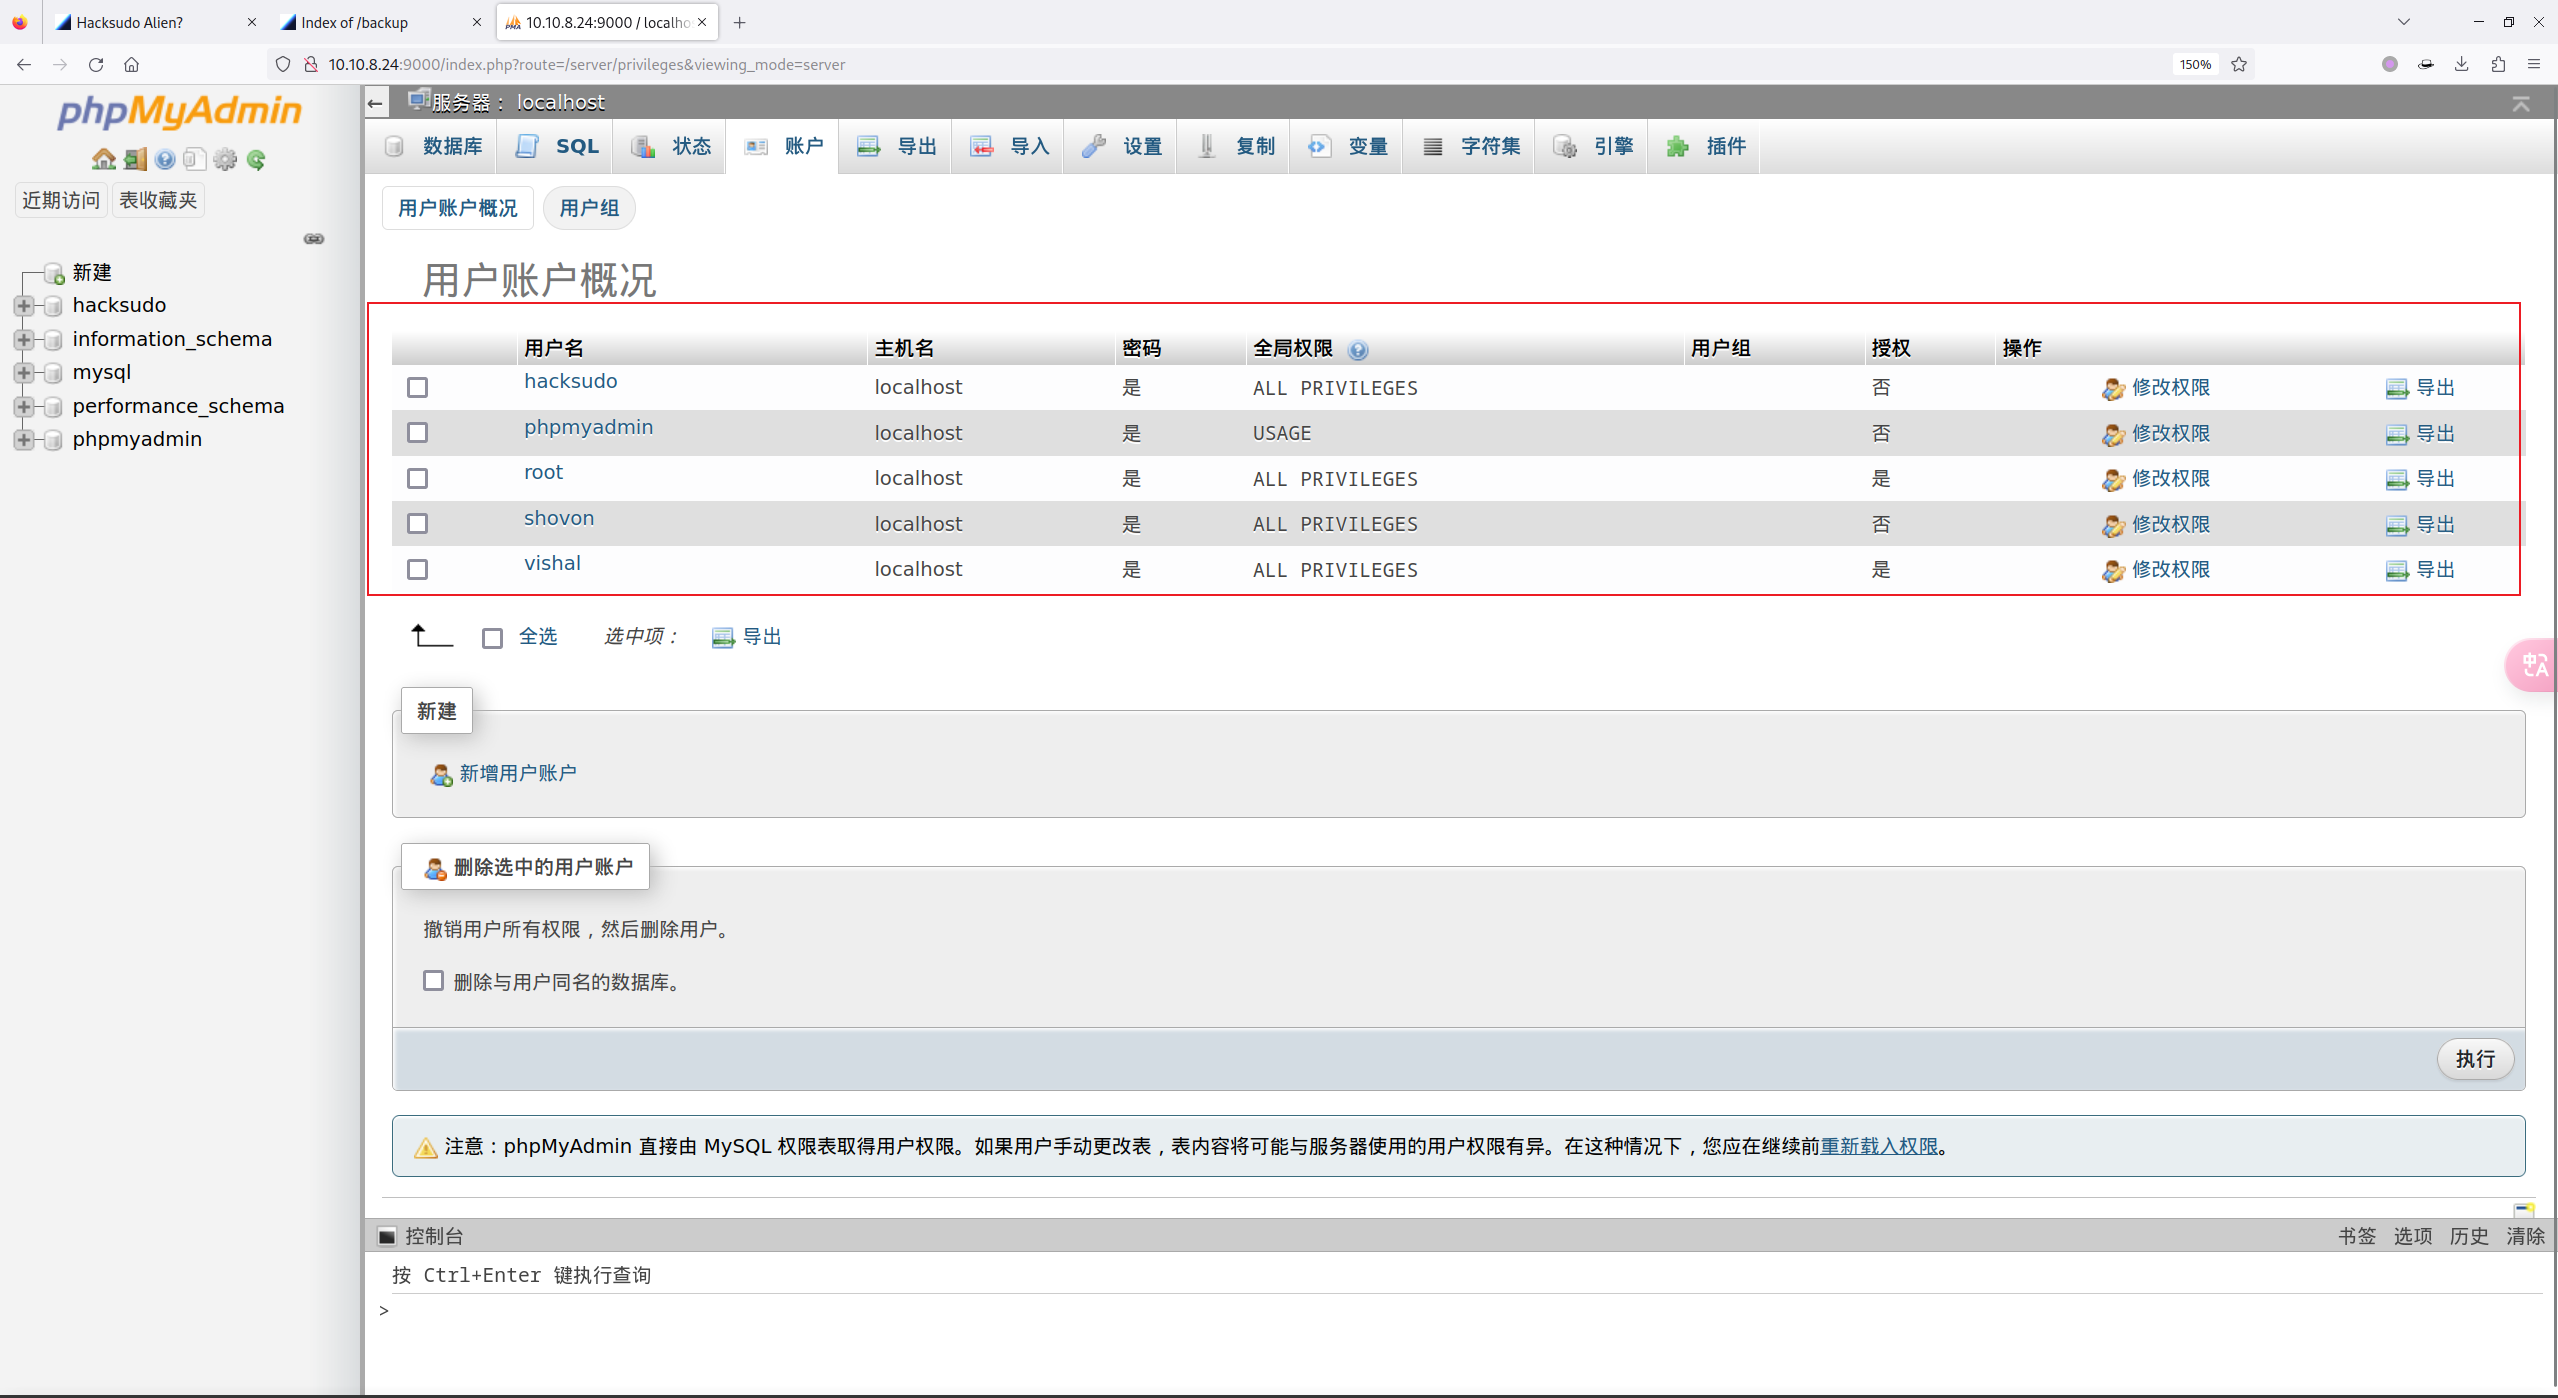Open the Firefox downloads icon
The width and height of the screenshot is (2558, 1398).
(x=2462, y=64)
